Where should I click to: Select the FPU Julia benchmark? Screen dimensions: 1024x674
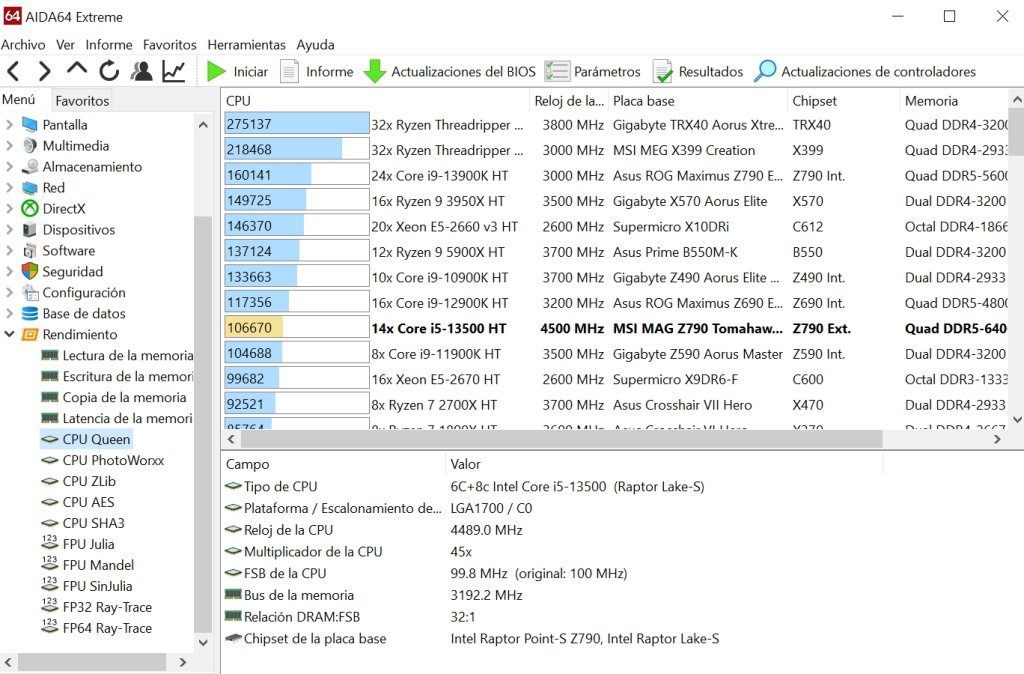[88, 543]
